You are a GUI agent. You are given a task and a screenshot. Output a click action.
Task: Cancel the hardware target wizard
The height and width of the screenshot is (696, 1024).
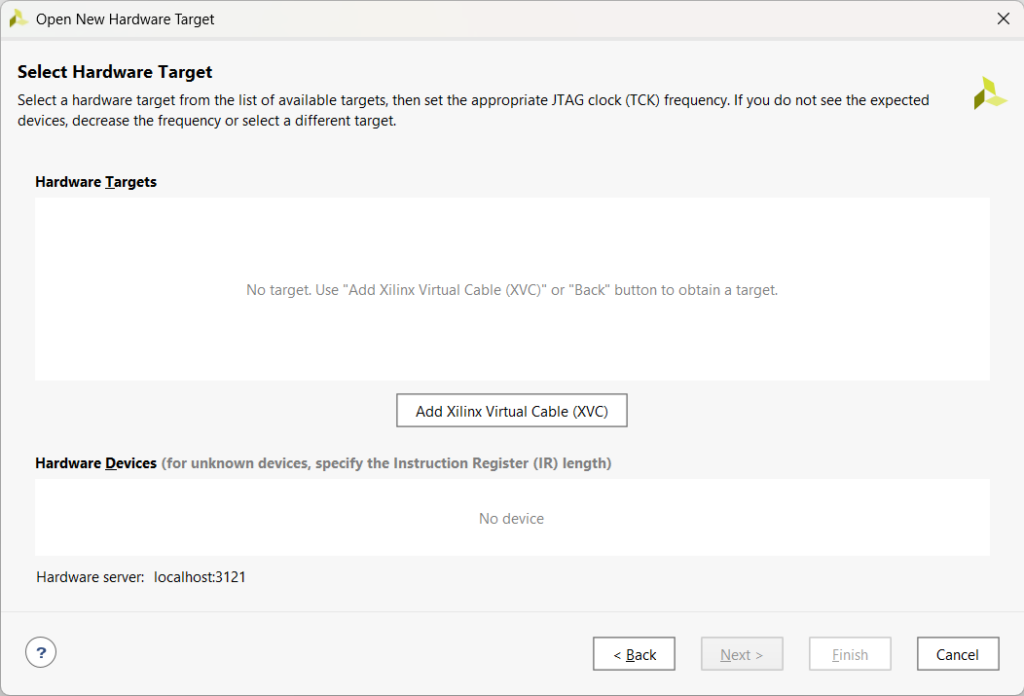point(957,654)
